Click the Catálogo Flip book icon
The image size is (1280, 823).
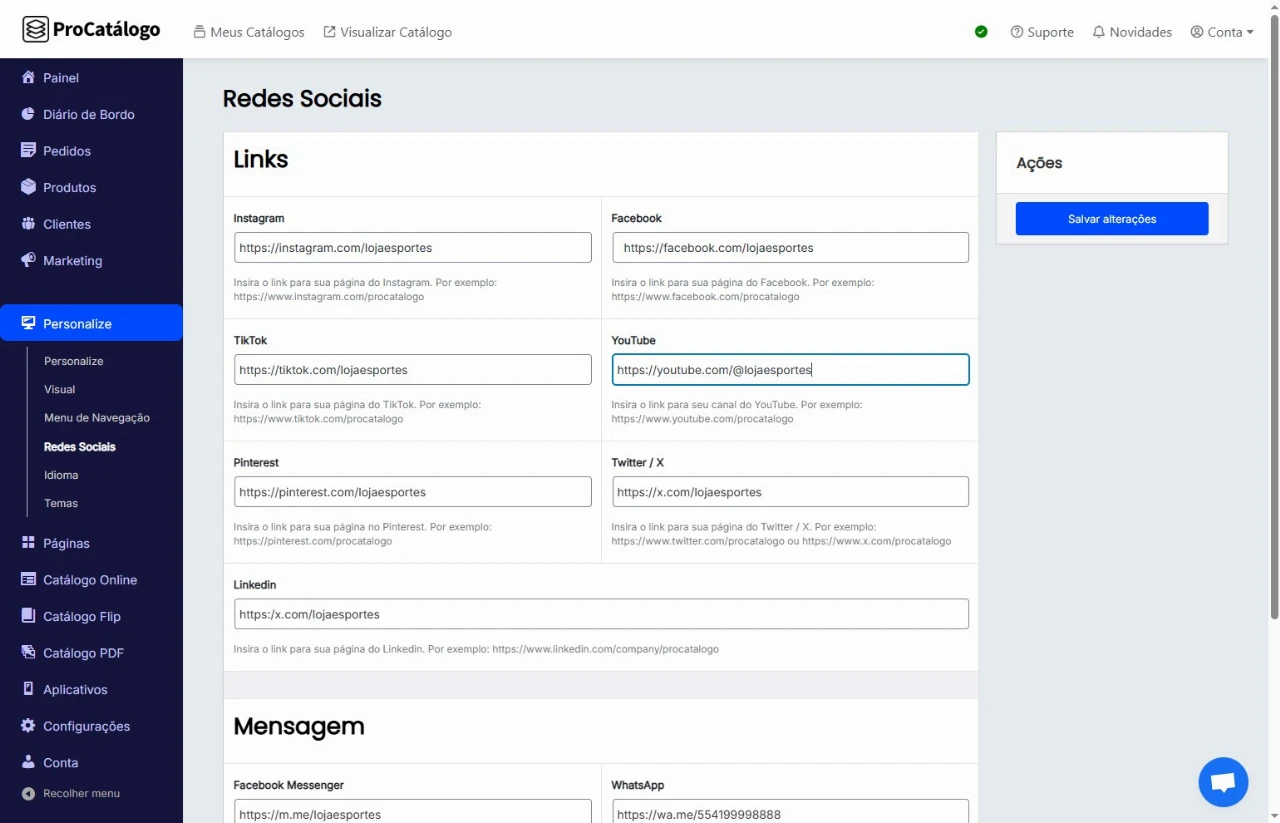pos(28,616)
